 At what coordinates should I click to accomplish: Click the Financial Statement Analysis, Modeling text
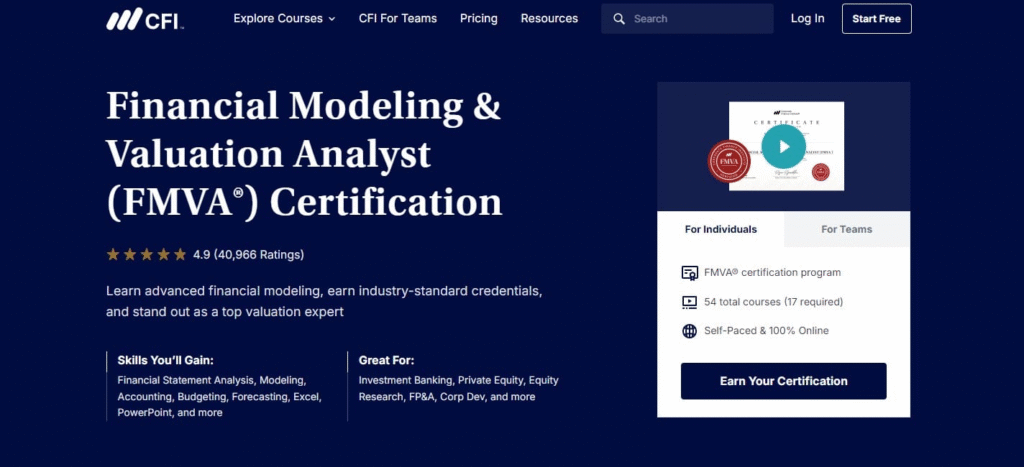tap(219, 396)
